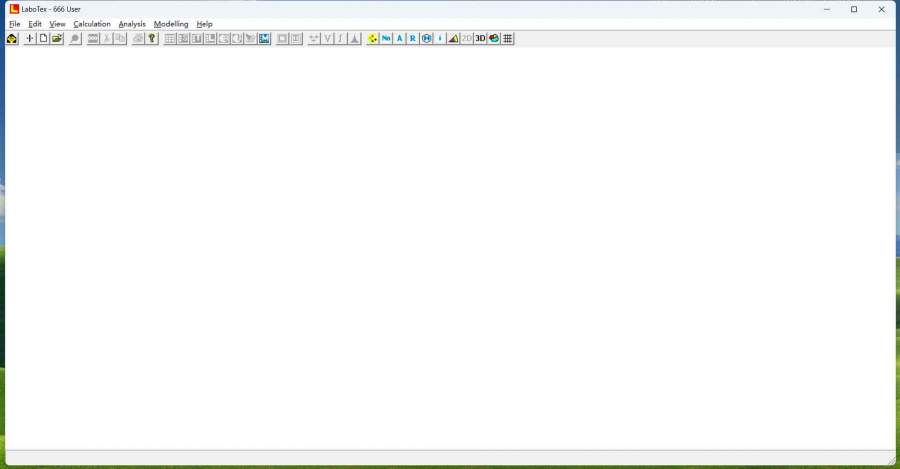Click the blue 'i' info icon

click(440, 38)
